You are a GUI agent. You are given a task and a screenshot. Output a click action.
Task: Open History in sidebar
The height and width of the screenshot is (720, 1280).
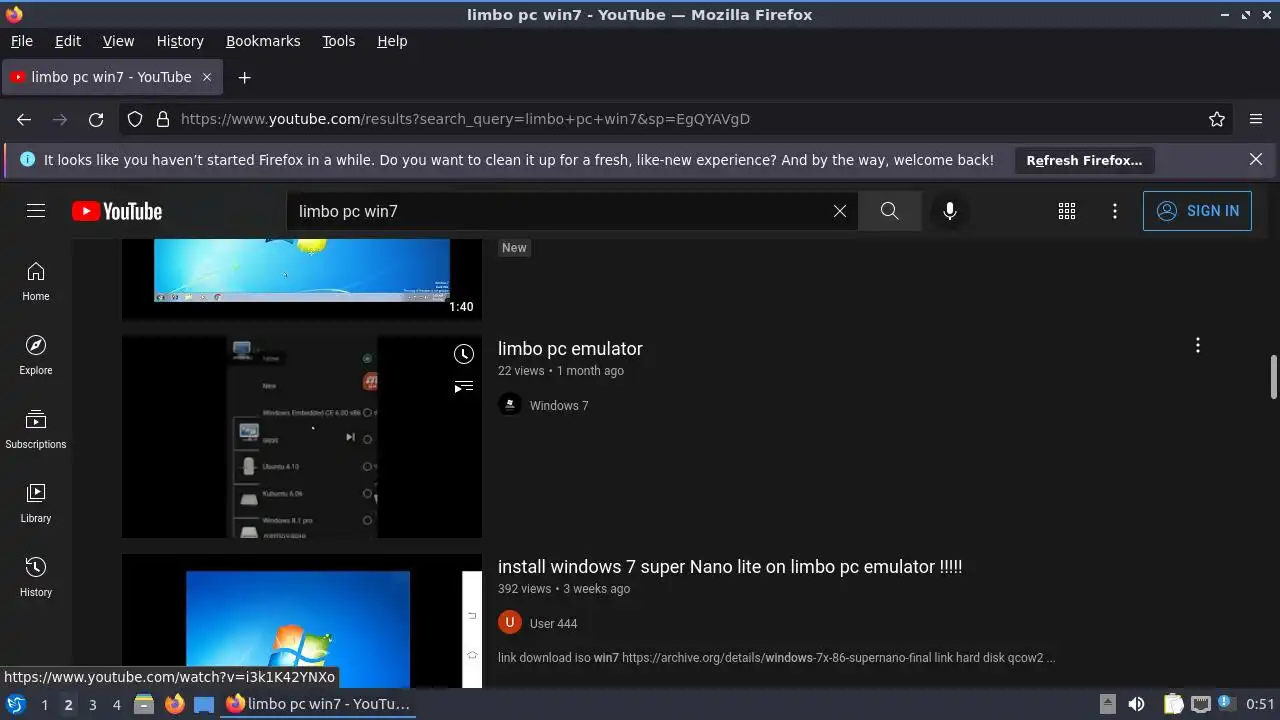coord(36,578)
